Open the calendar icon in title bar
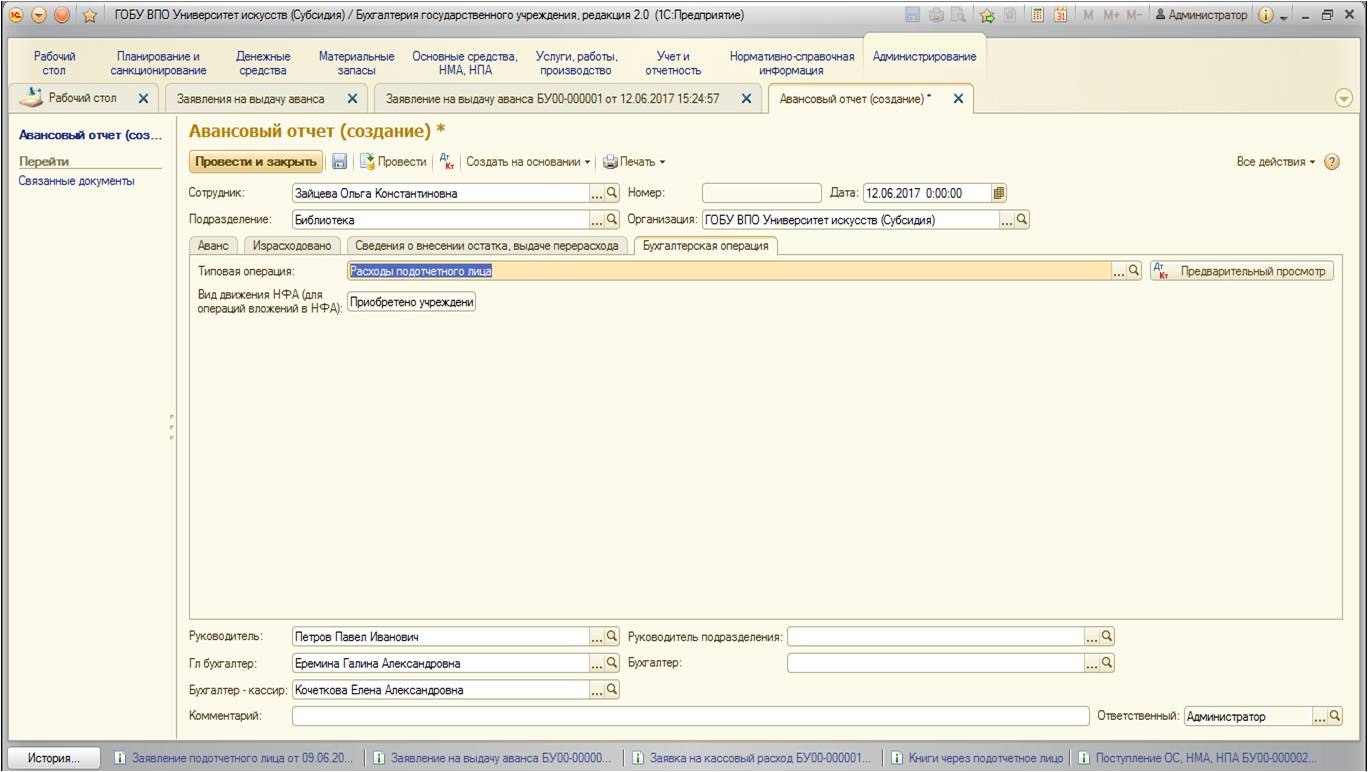 (x=1061, y=15)
